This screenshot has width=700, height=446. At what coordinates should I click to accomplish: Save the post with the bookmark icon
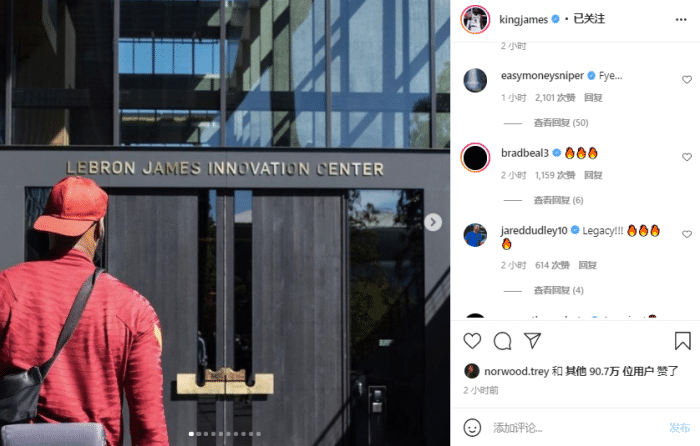[682, 341]
